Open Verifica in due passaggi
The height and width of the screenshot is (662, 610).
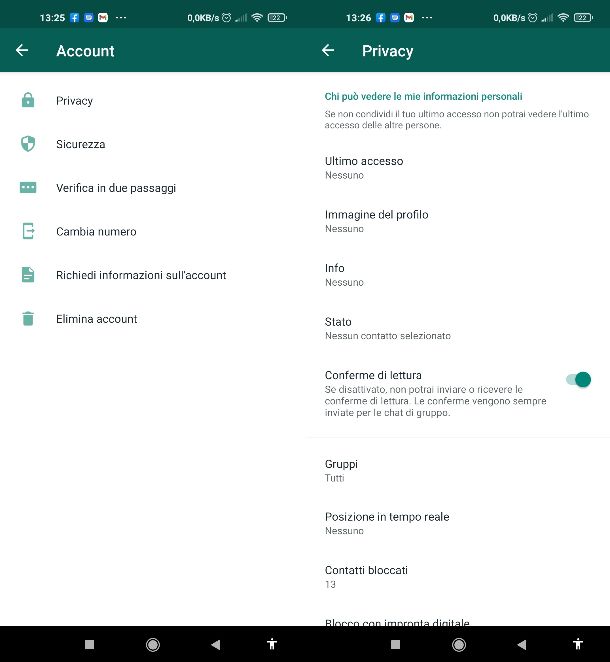pyautogui.click(x=152, y=187)
